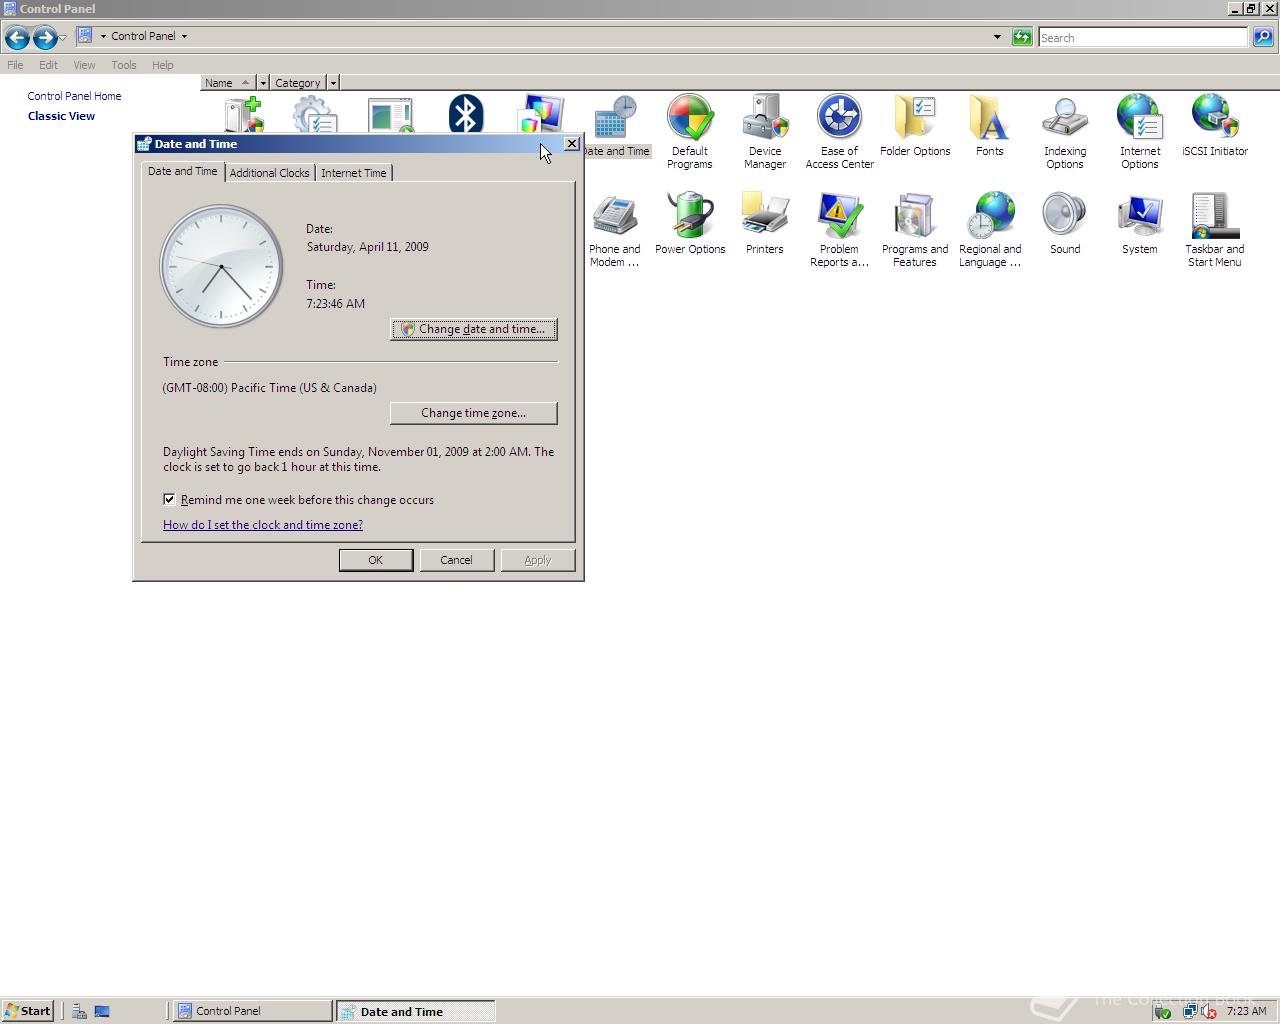Open Ease of Access Center
Image resolution: width=1280 pixels, height=1024 pixels.
[x=839, y=131]
